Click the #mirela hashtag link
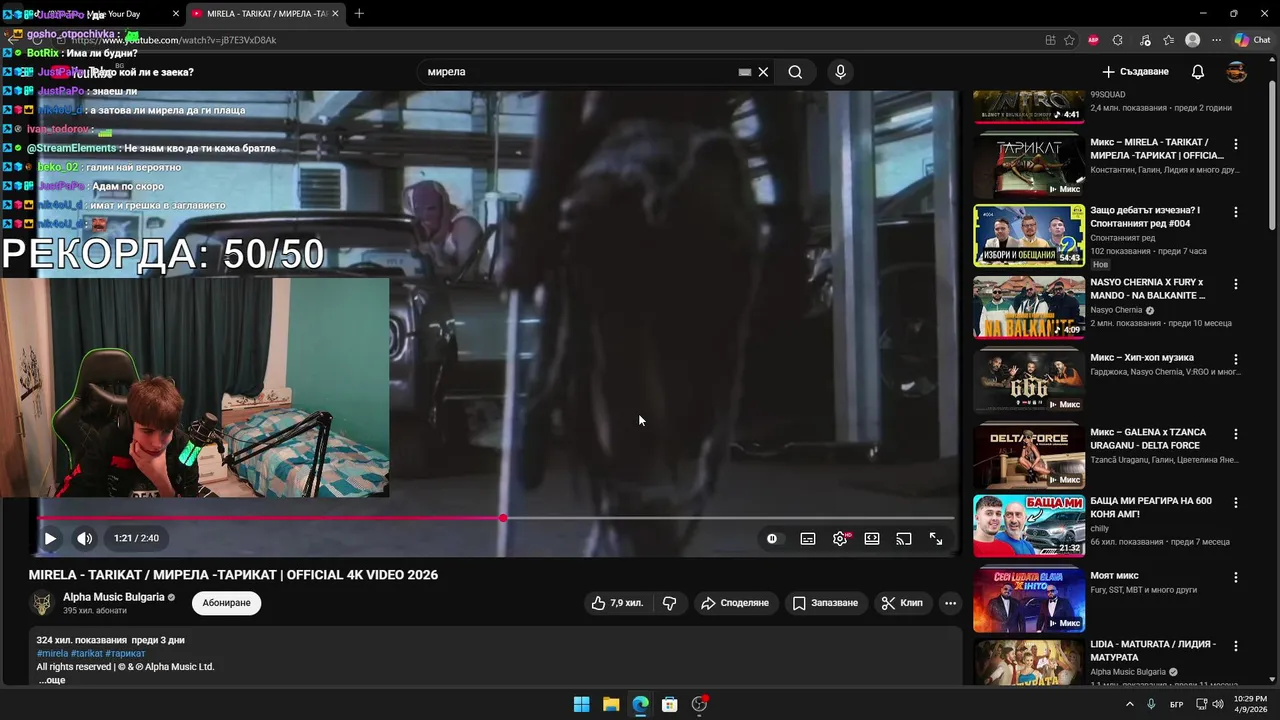 (x=52, y=653)
